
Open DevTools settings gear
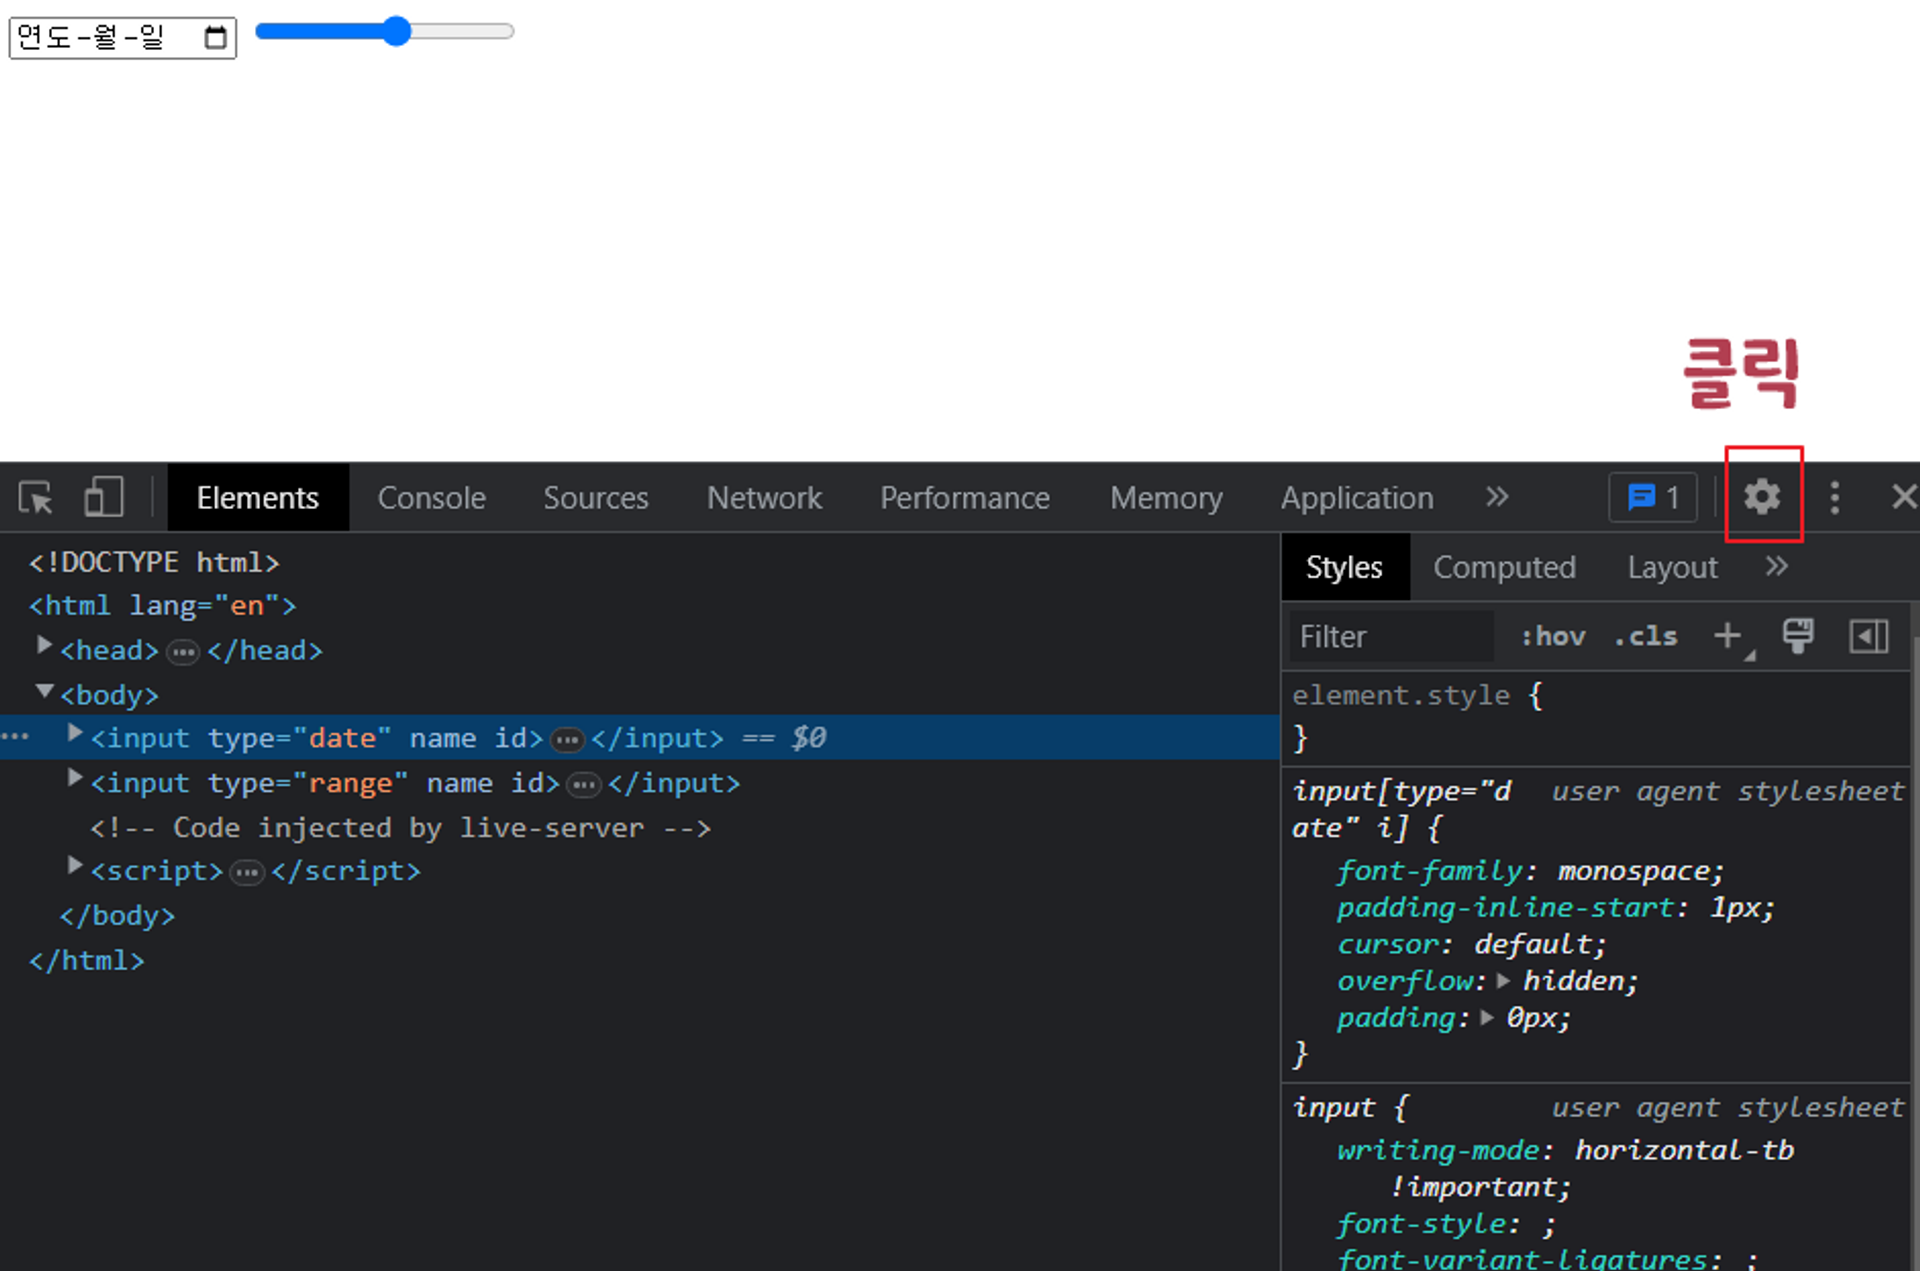1762,497
